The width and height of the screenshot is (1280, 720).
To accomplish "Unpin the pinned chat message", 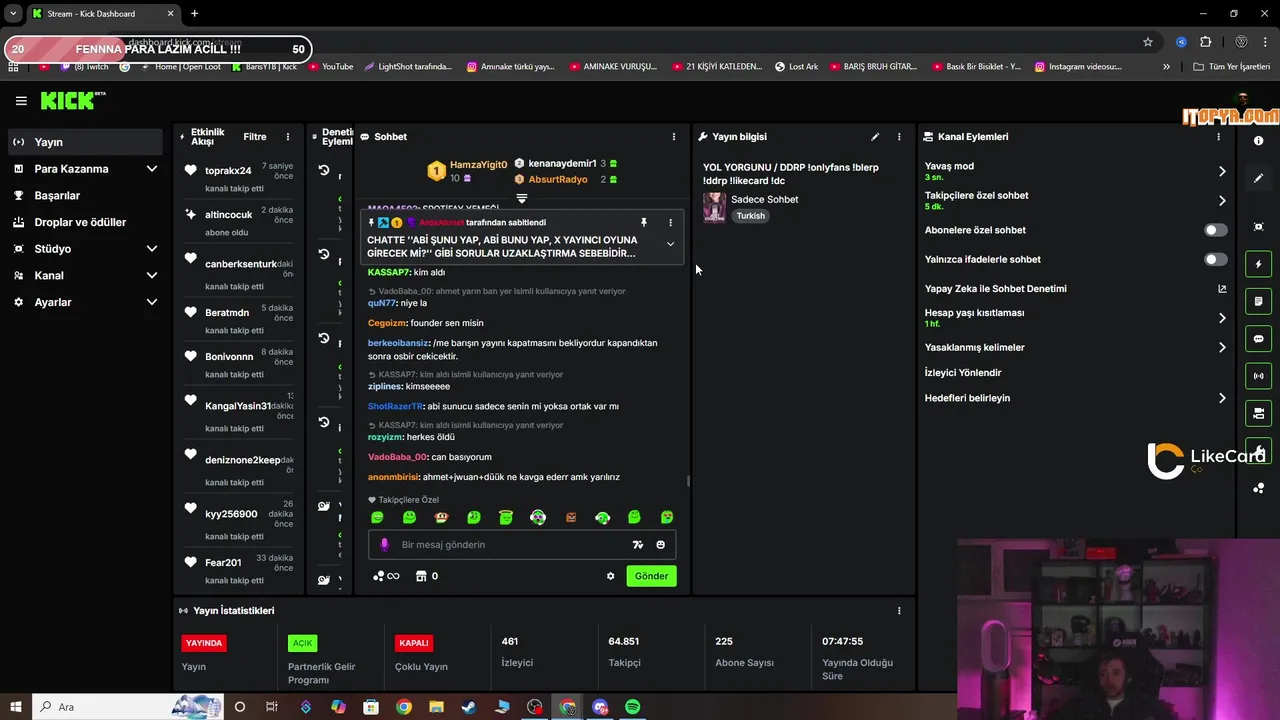I will [644, 222].
